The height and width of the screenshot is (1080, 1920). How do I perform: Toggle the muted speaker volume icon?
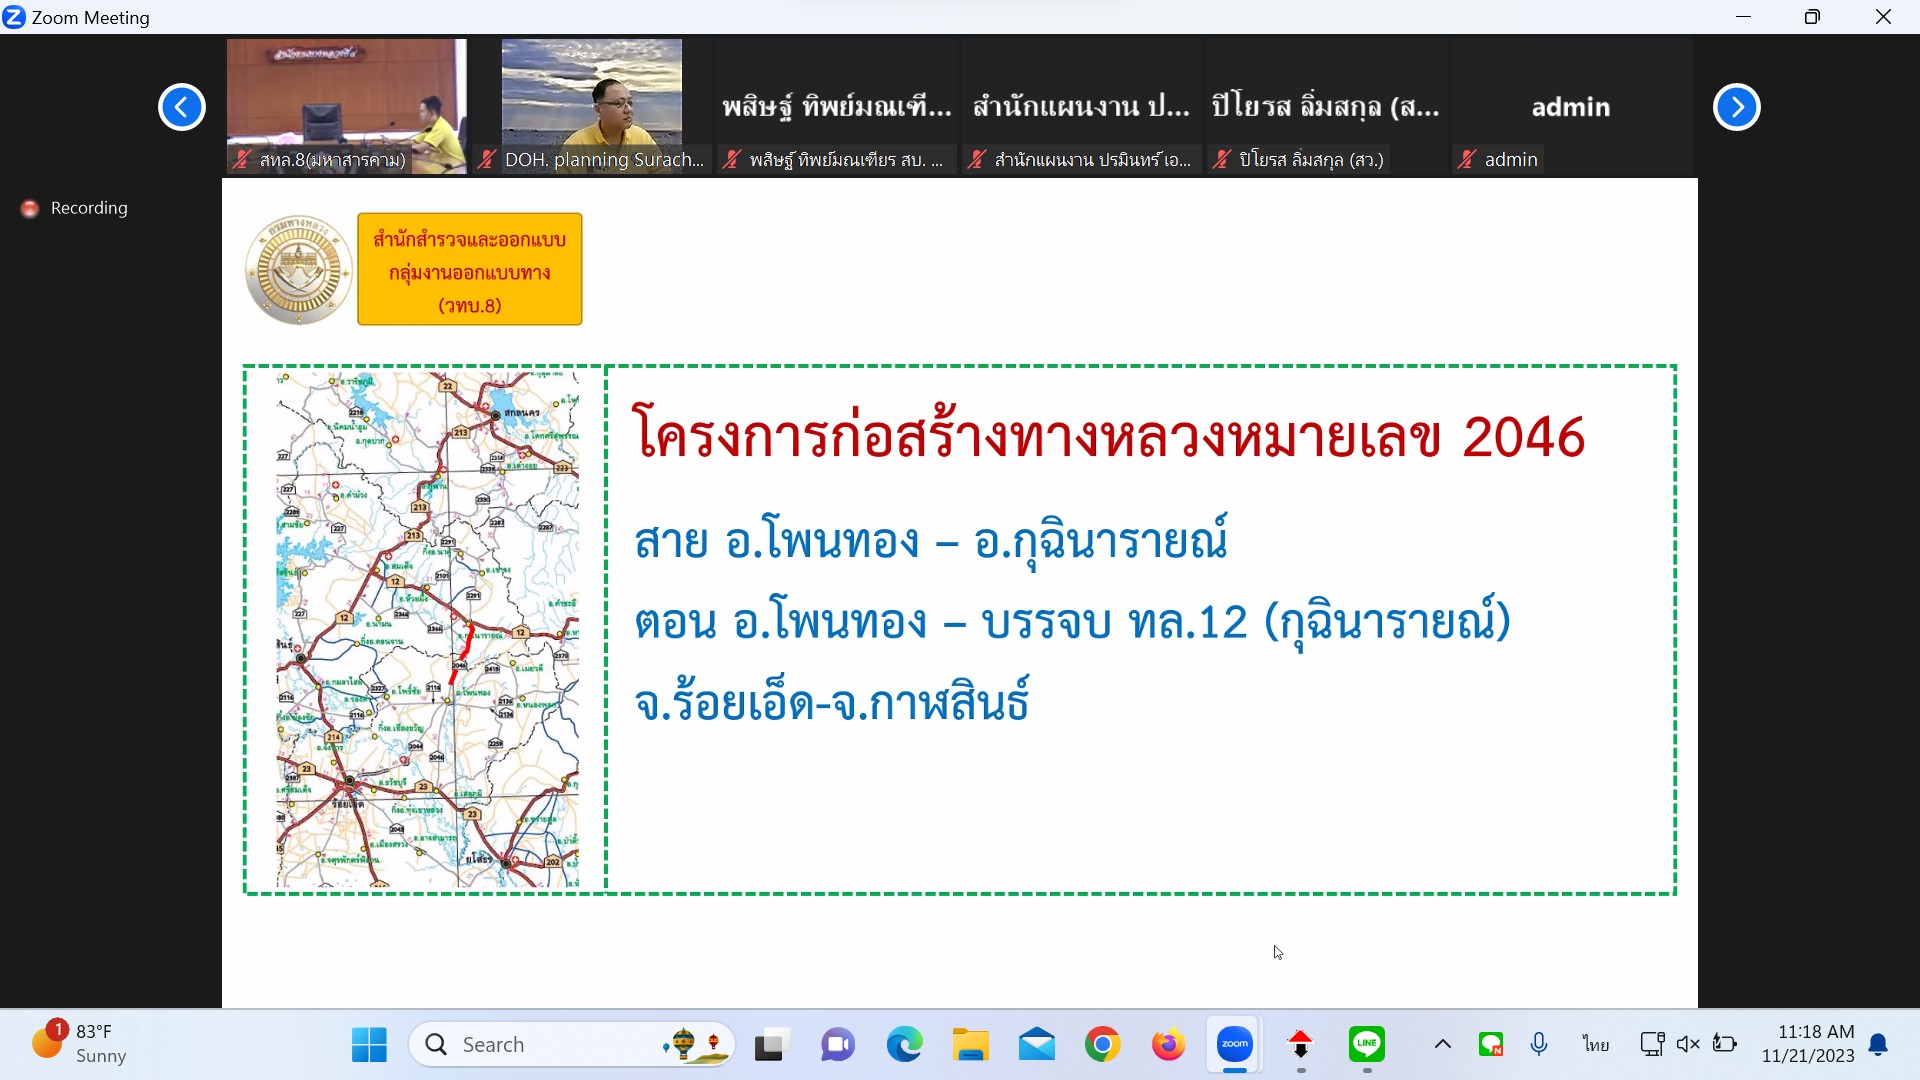[1688, 1044]
